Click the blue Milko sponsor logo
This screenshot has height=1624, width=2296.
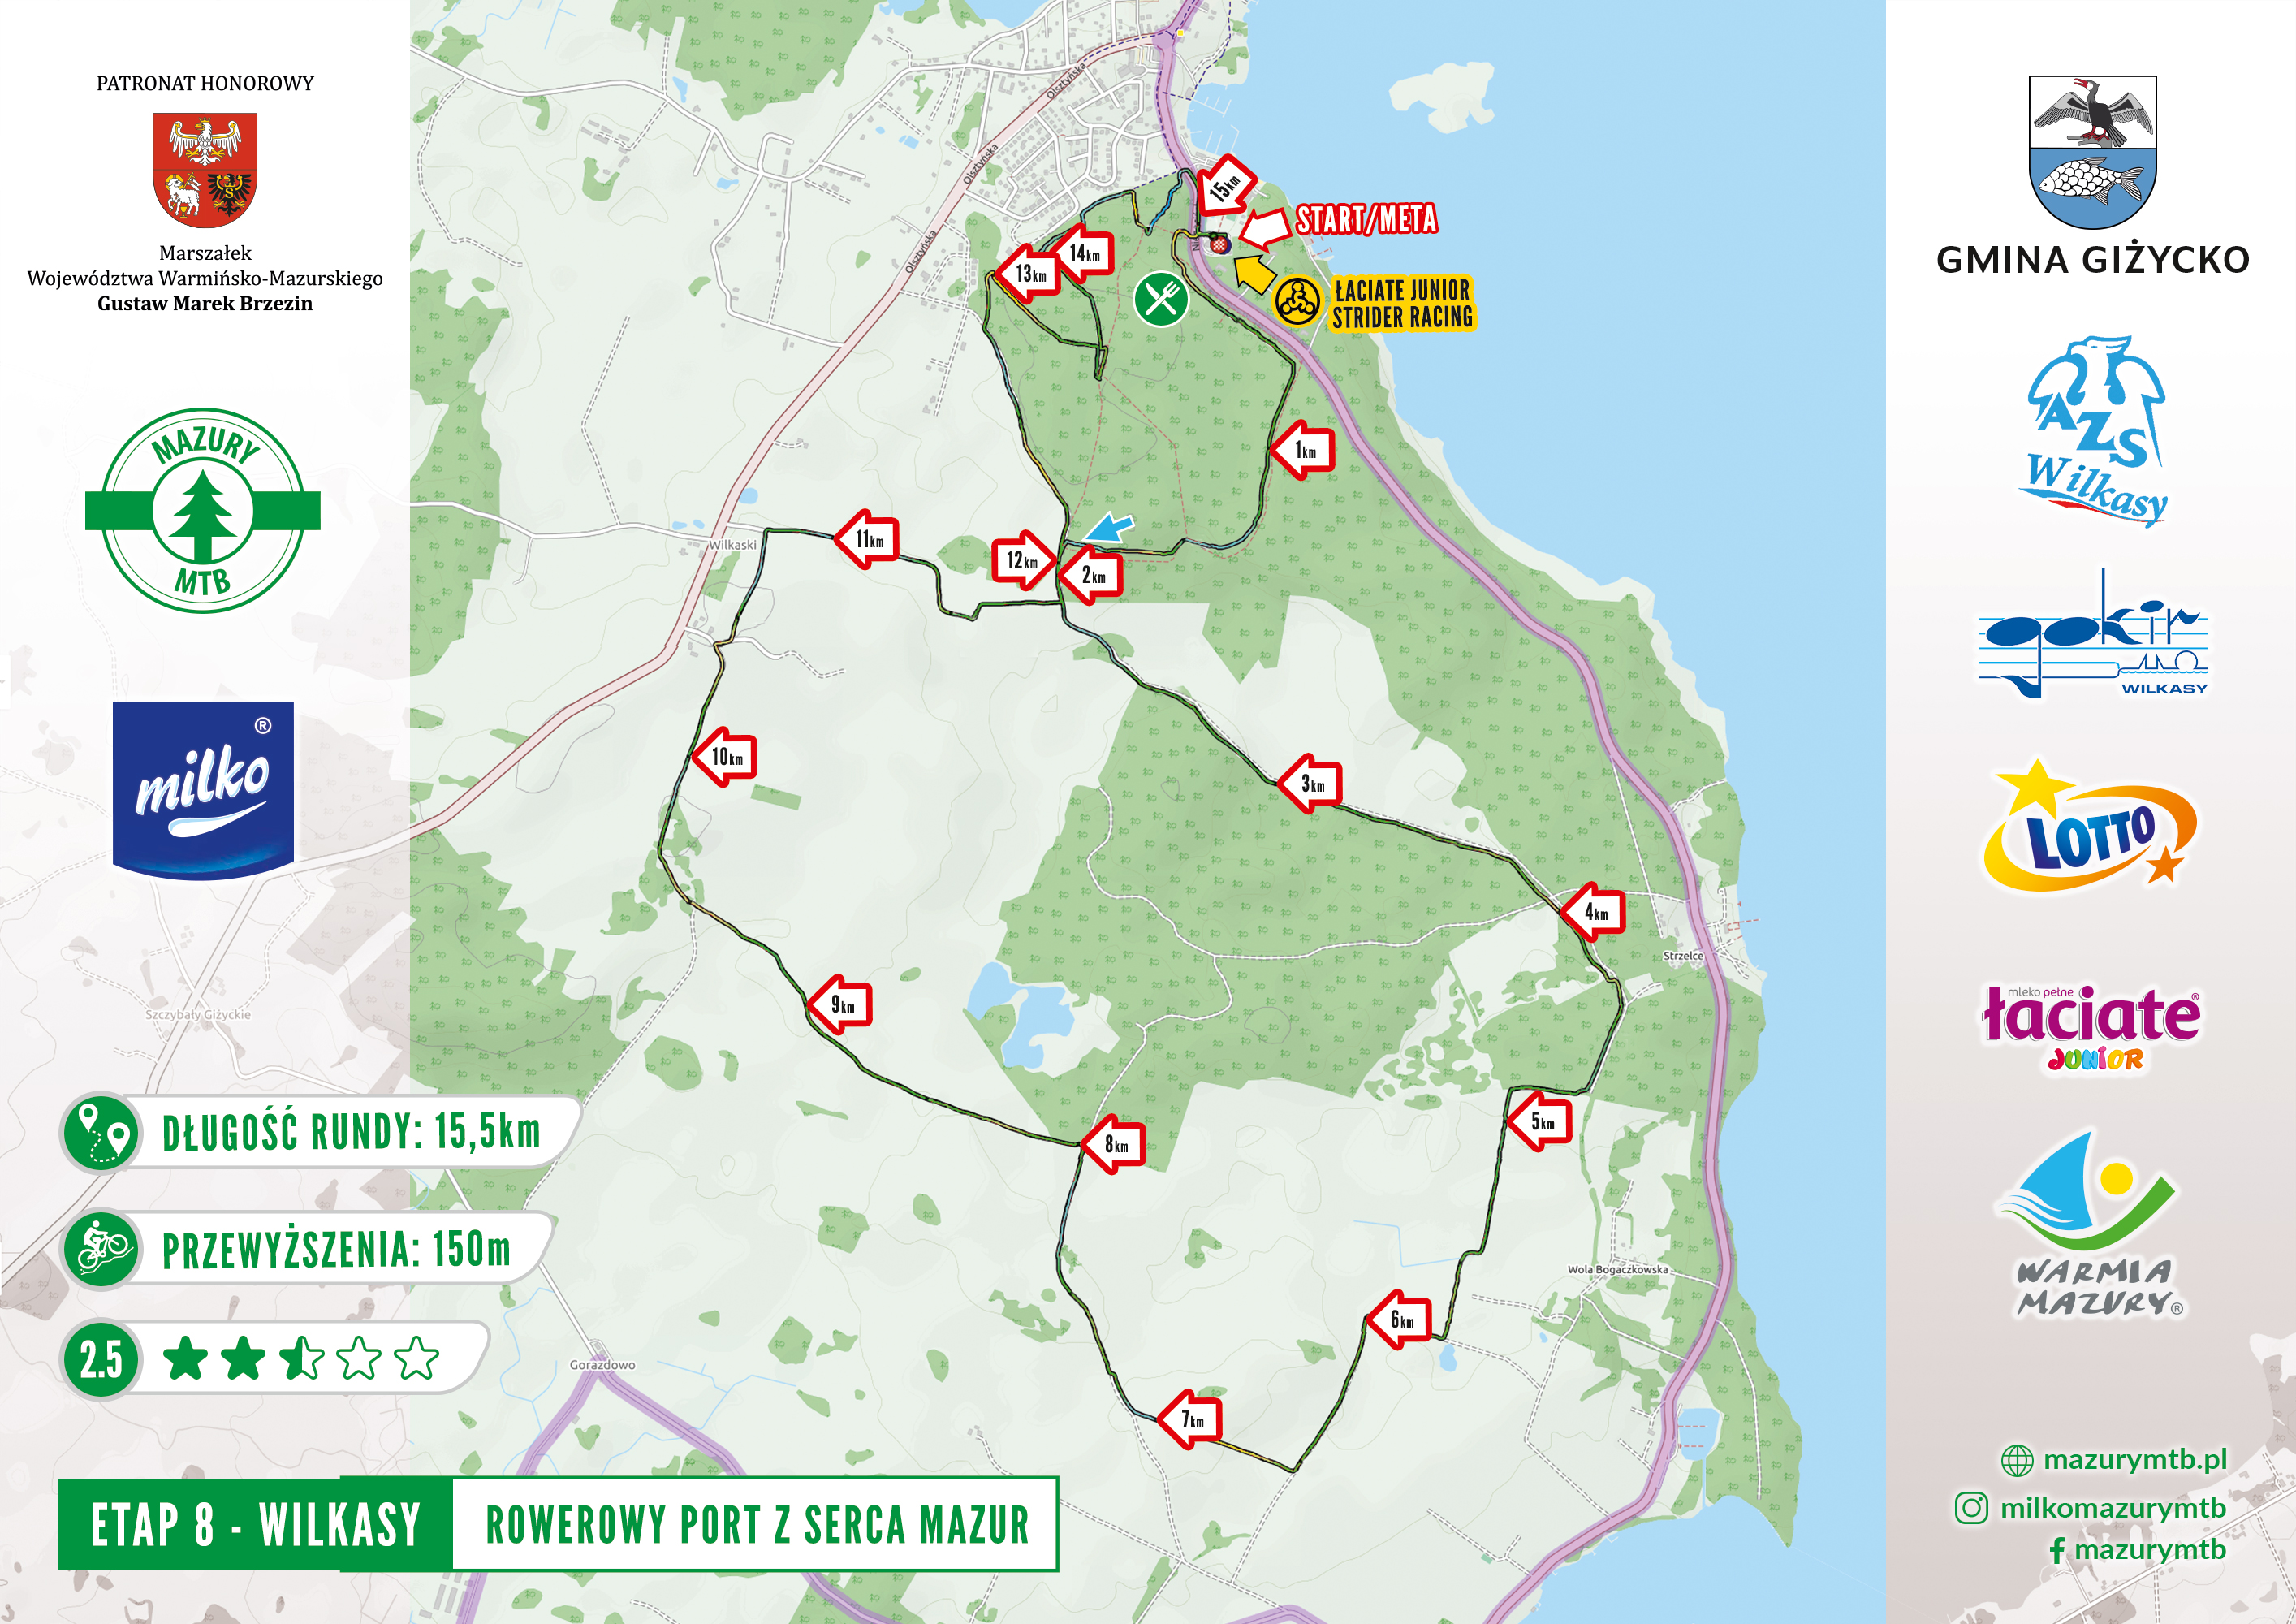point(203,789)
